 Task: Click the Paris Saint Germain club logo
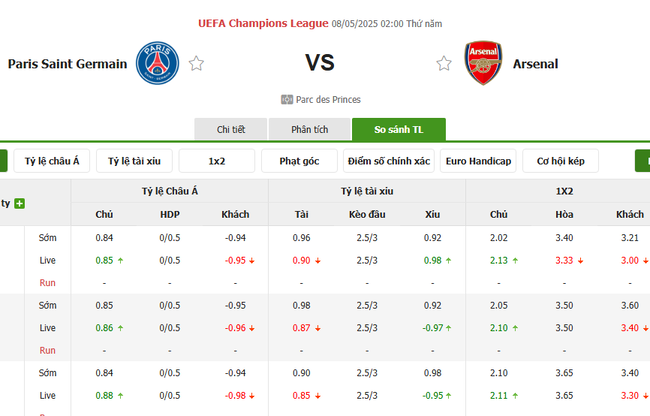point(157,63)
